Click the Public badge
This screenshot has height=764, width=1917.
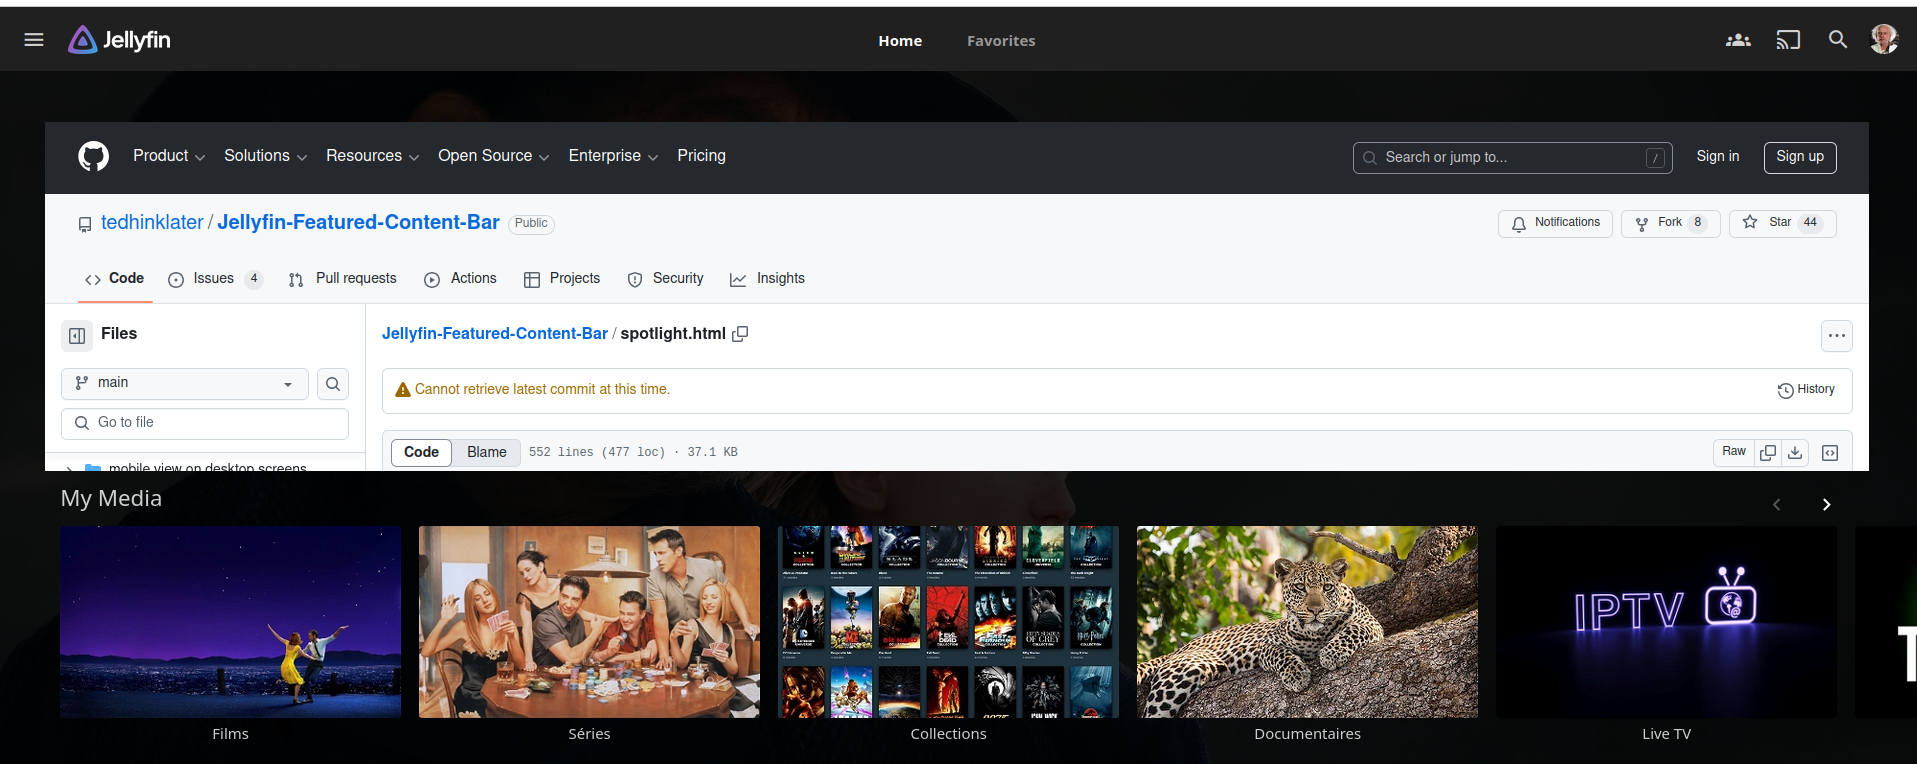pyautogui.click(x=531, y=223)
